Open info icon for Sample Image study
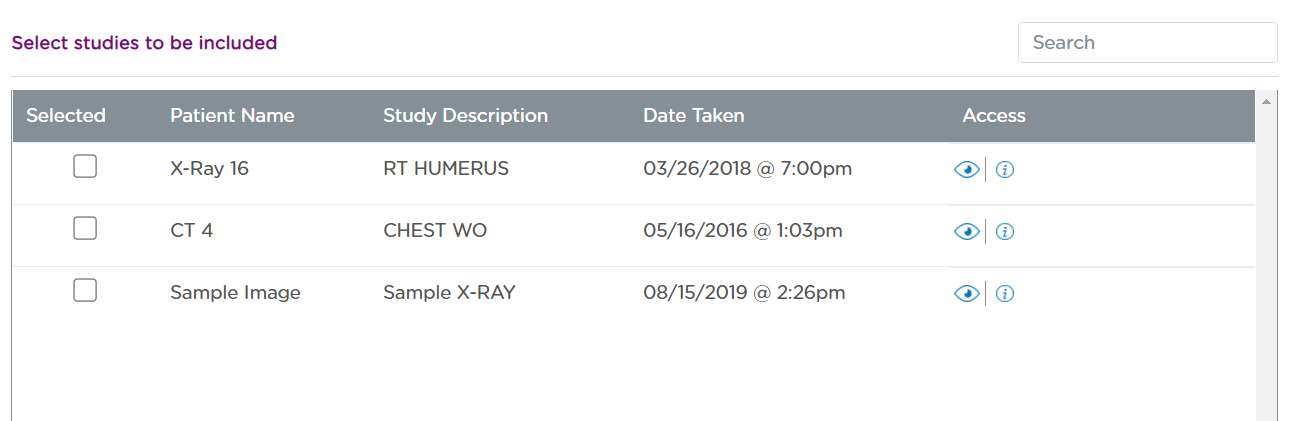1293x421 pixels. pos(1006,294)
